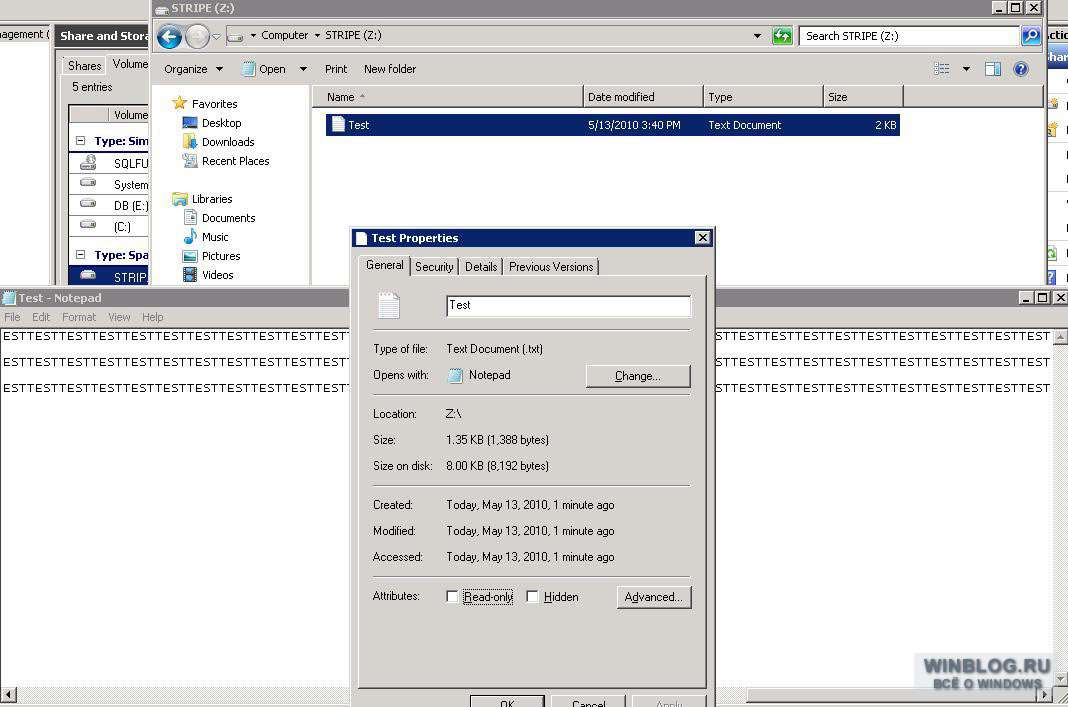
Task: Click the System volume disk icon
Action: point(88,183)
